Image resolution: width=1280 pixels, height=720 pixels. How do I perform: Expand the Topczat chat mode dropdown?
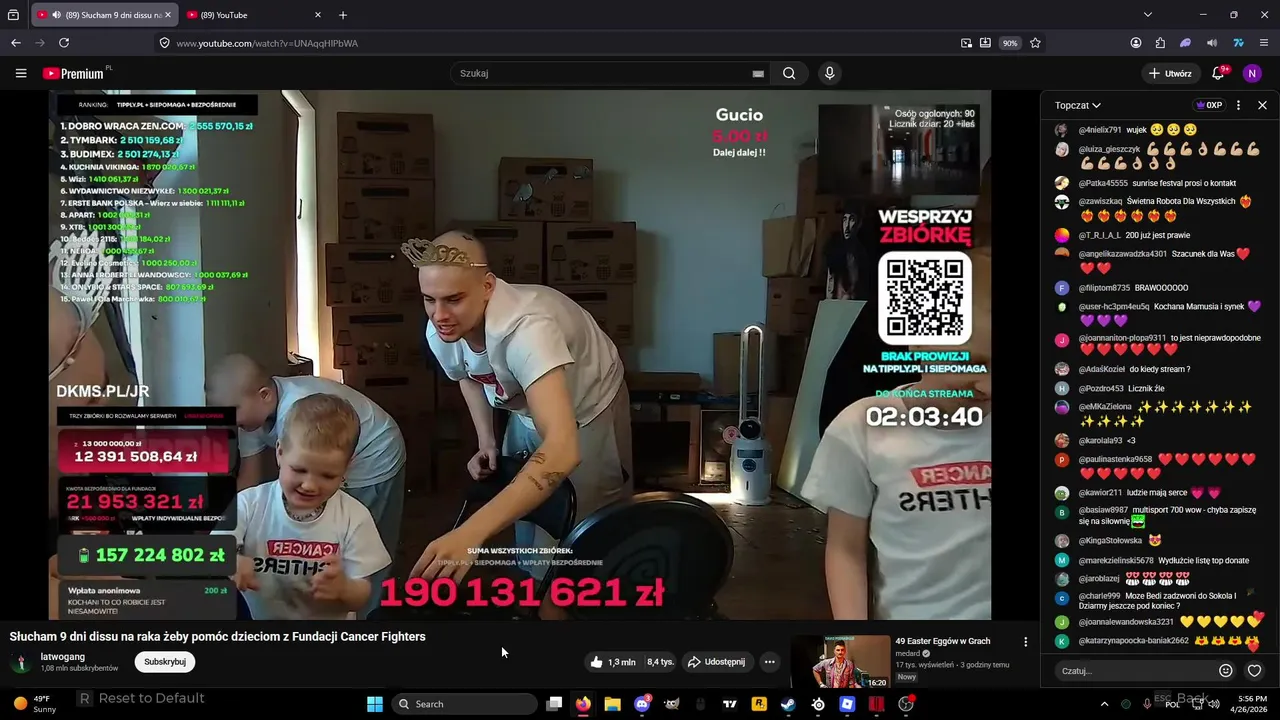[x=1078, y=105]
